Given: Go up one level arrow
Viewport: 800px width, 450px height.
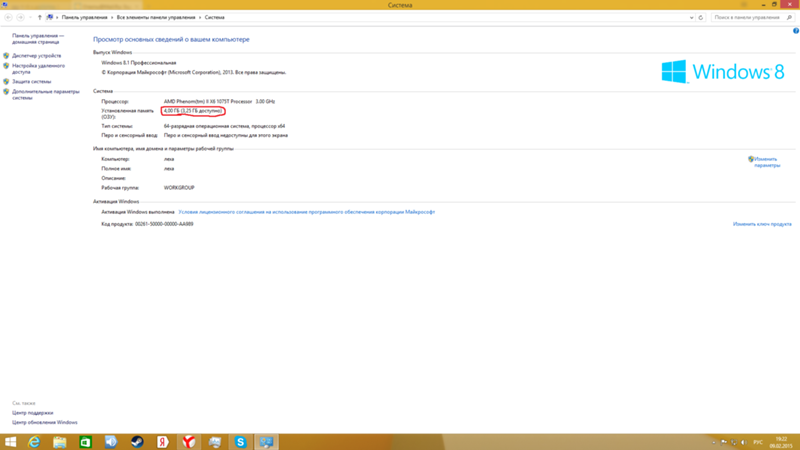Looking at the screenshot, I should tap(39, 17).
